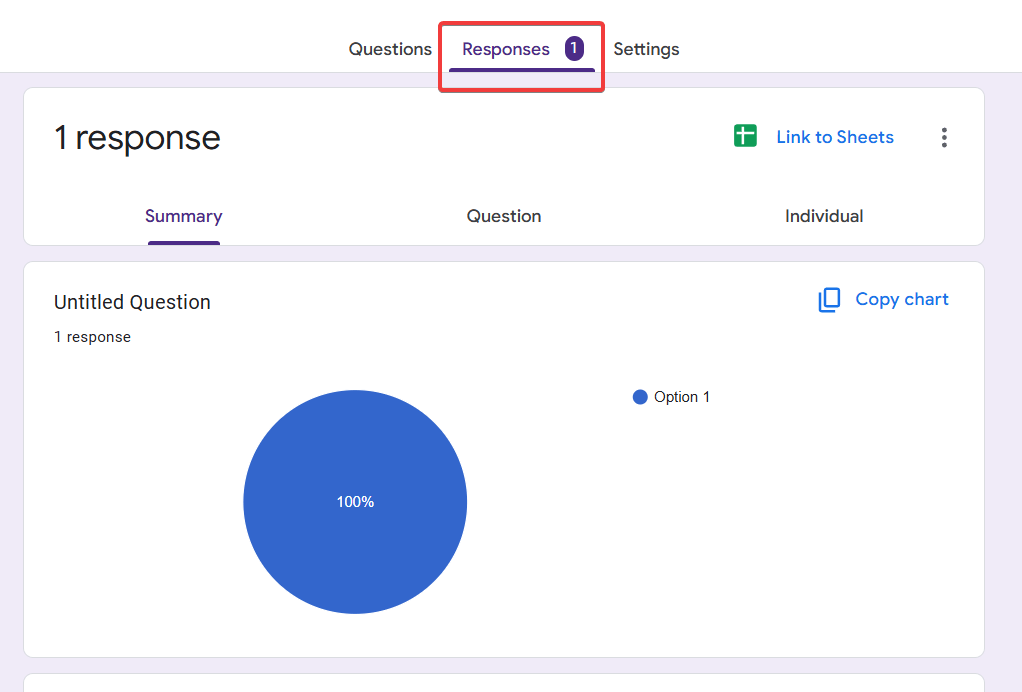Click the green Google Sheets icon
The height and width of the screenshot is (692, 1022).
pos(745,137)
